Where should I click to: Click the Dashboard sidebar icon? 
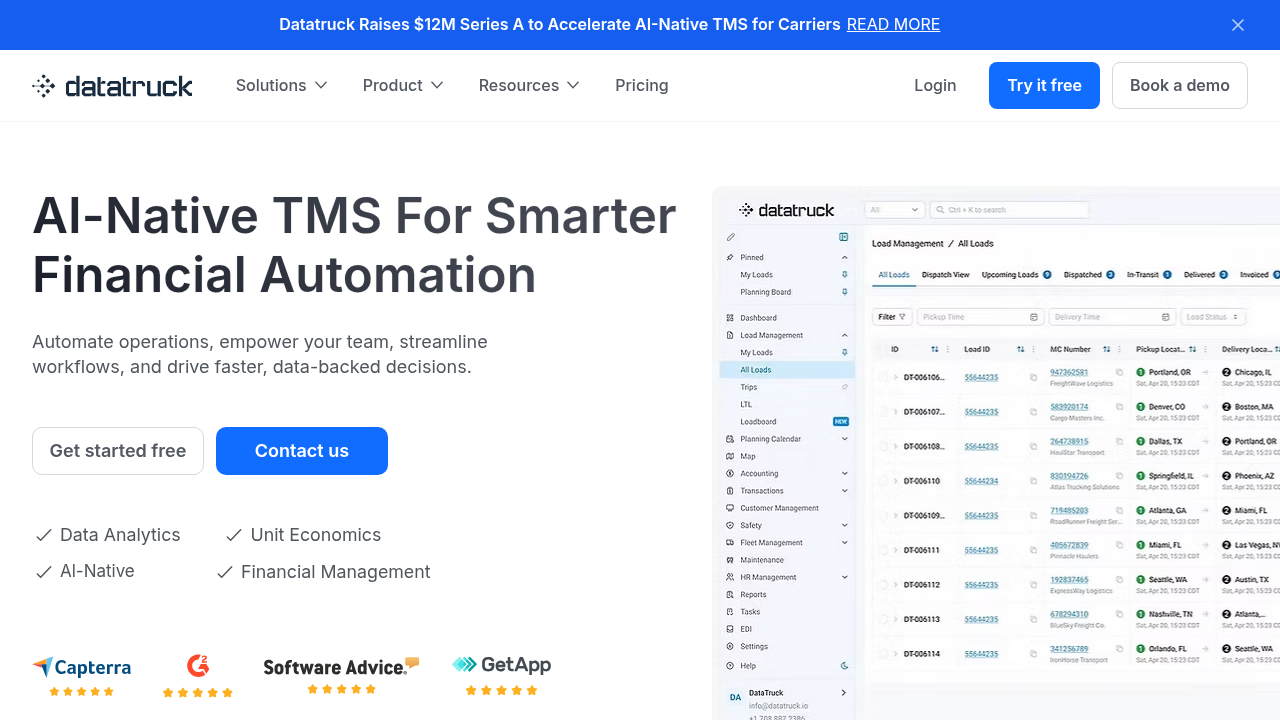[x=730, y=318]
